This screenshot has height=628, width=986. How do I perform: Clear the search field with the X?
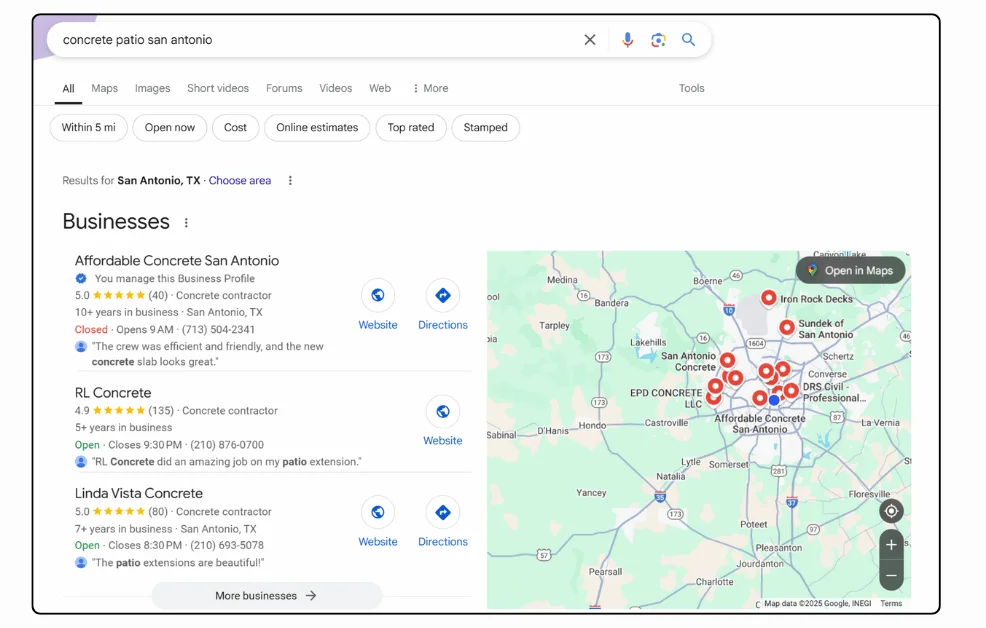point(590,39)
